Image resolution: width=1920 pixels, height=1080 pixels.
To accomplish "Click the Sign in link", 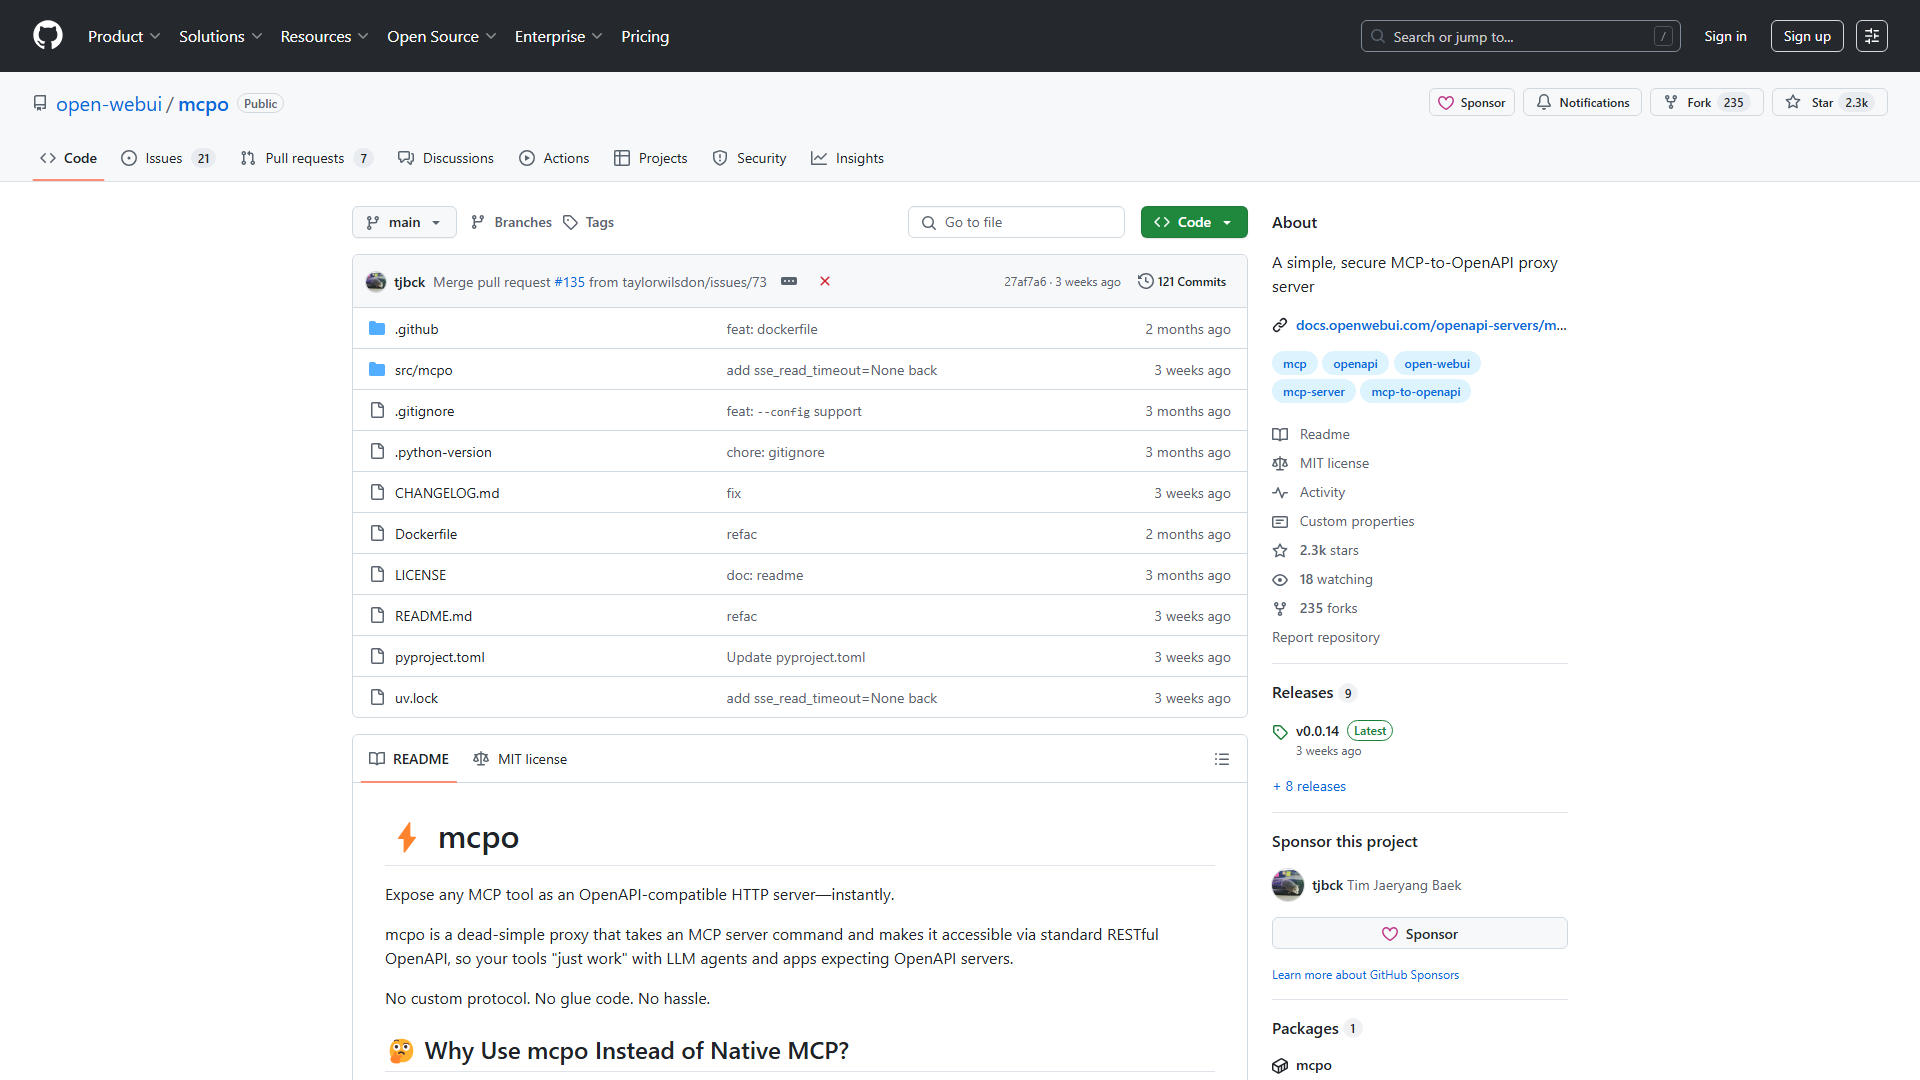I will point(1725,36).
